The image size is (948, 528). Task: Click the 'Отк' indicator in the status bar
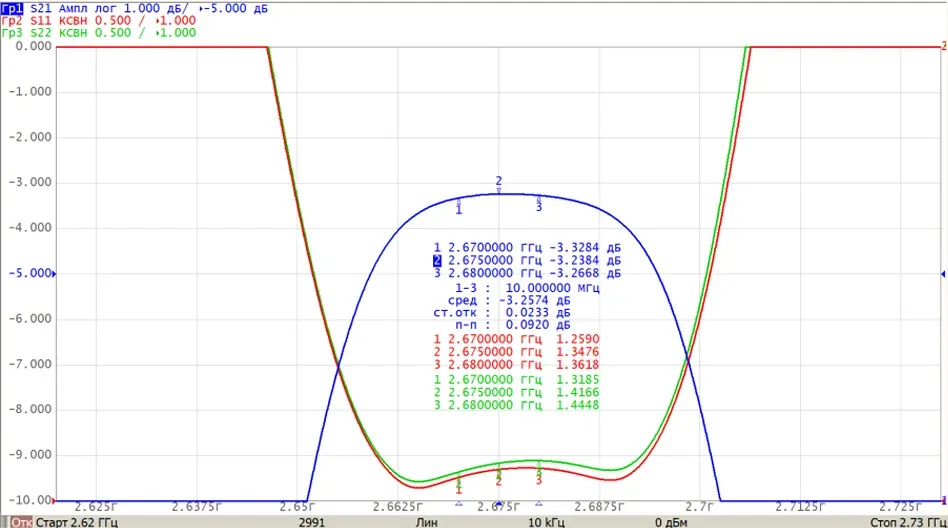pos(21,523)
